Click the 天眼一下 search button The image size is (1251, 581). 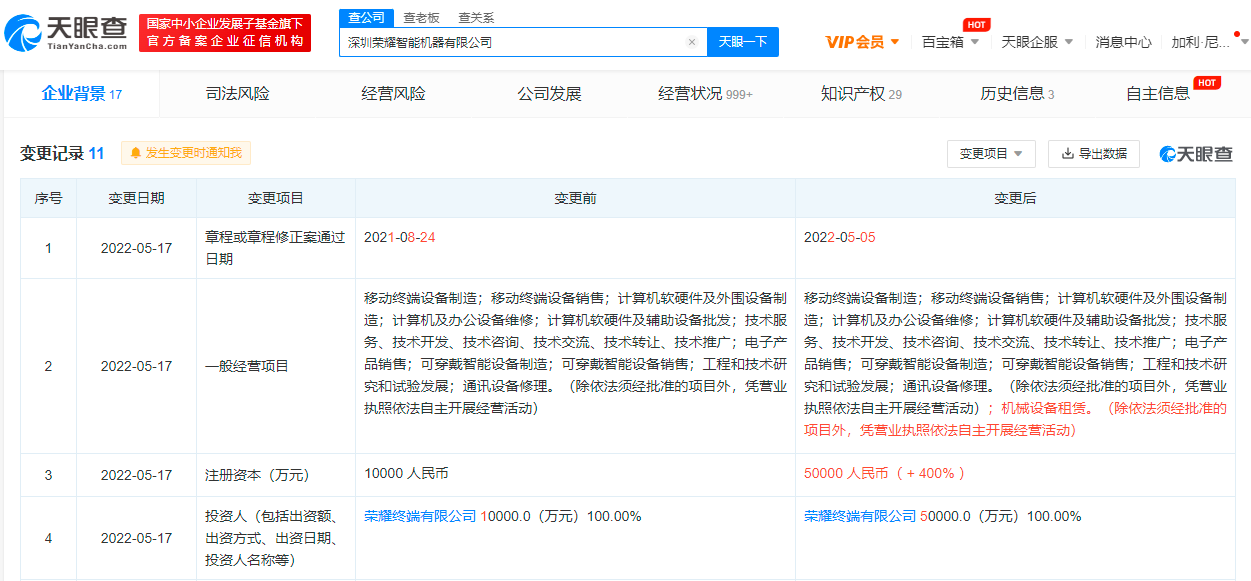point(742,42)
